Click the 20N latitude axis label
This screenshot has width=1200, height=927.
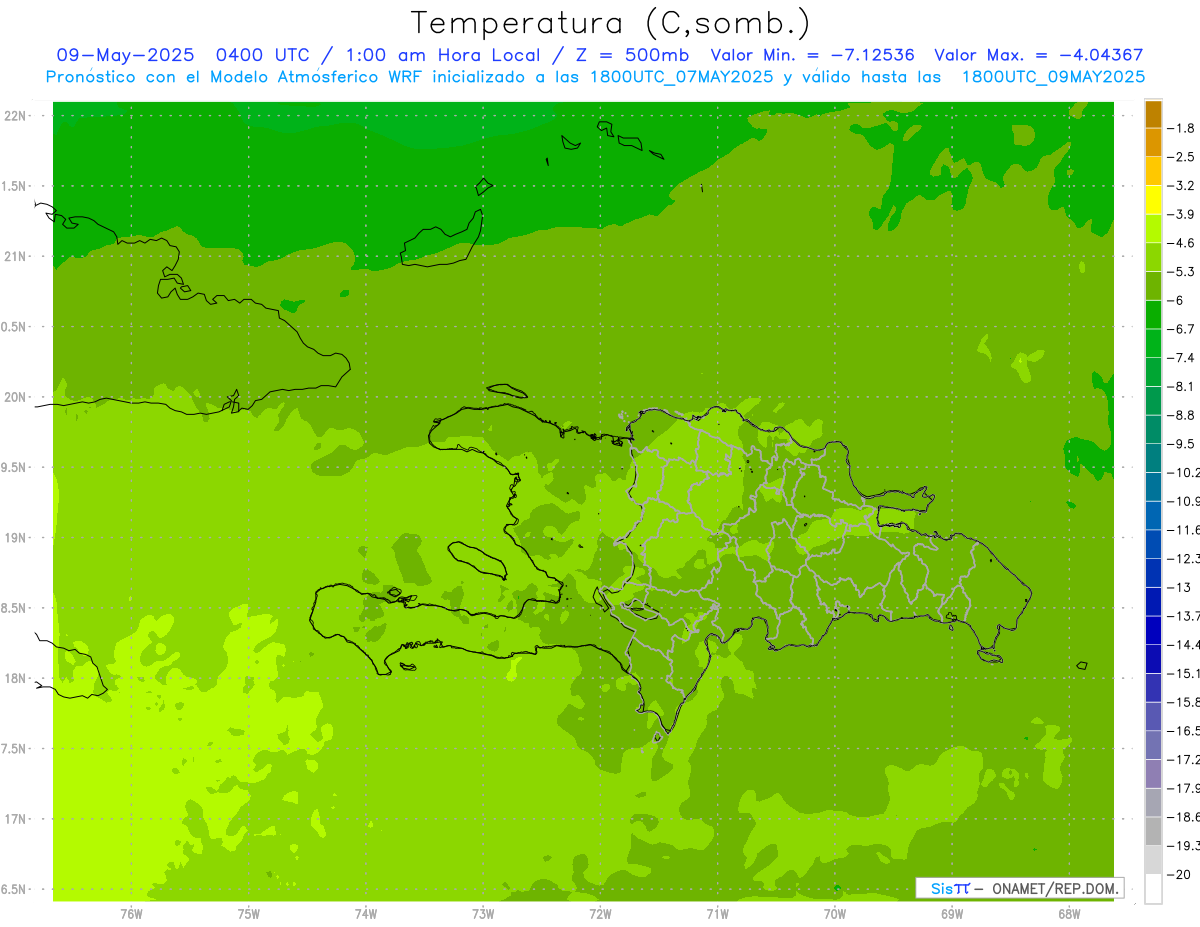coord(15,397)
